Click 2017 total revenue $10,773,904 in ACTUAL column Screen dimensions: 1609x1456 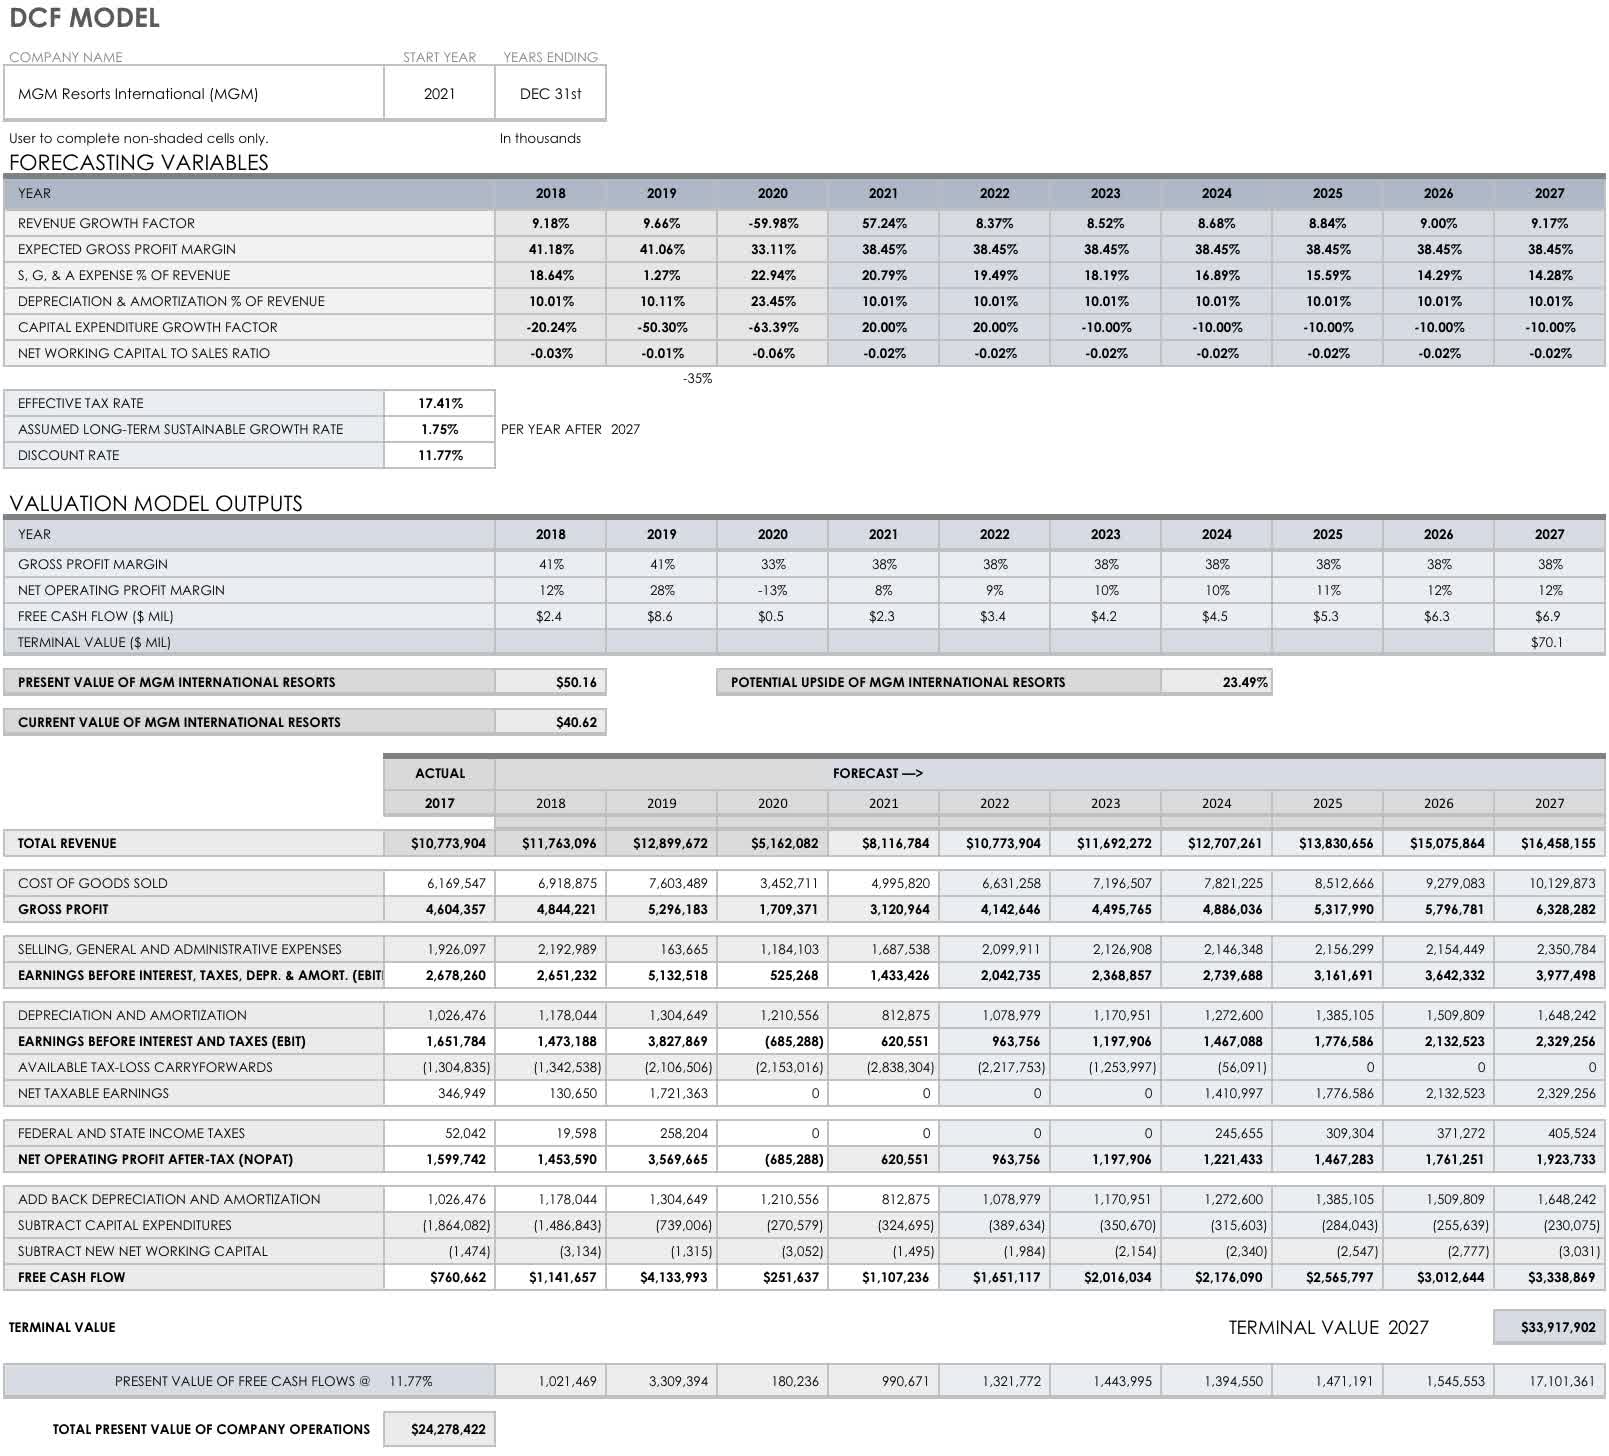[x=439, y=843]
